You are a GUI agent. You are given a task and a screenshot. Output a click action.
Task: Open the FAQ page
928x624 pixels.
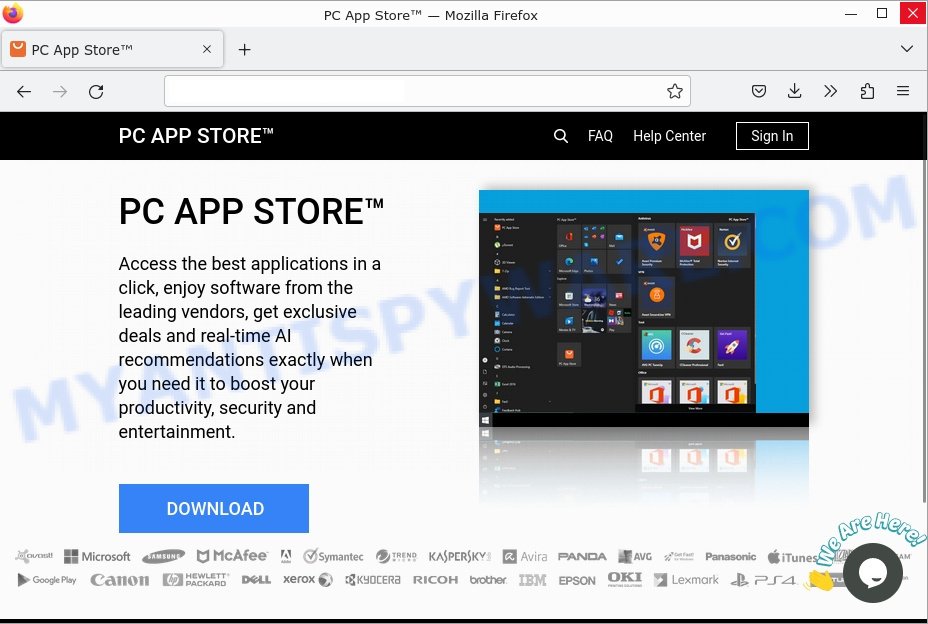coord(600,136)
